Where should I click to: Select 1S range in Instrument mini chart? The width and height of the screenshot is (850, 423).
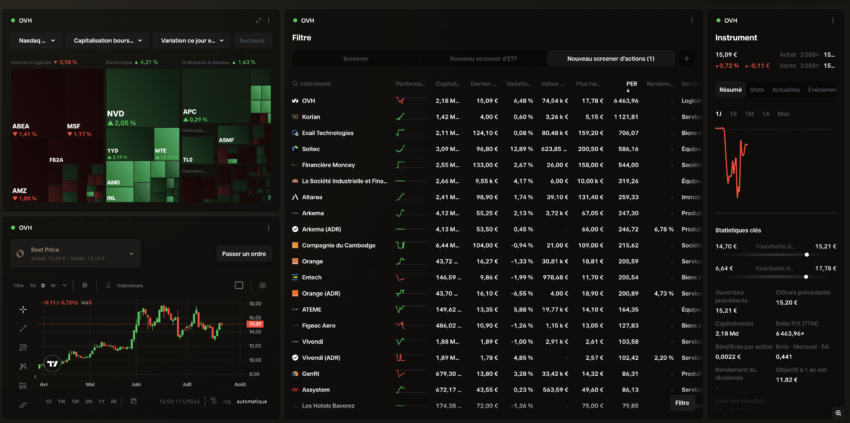point(733,114)
